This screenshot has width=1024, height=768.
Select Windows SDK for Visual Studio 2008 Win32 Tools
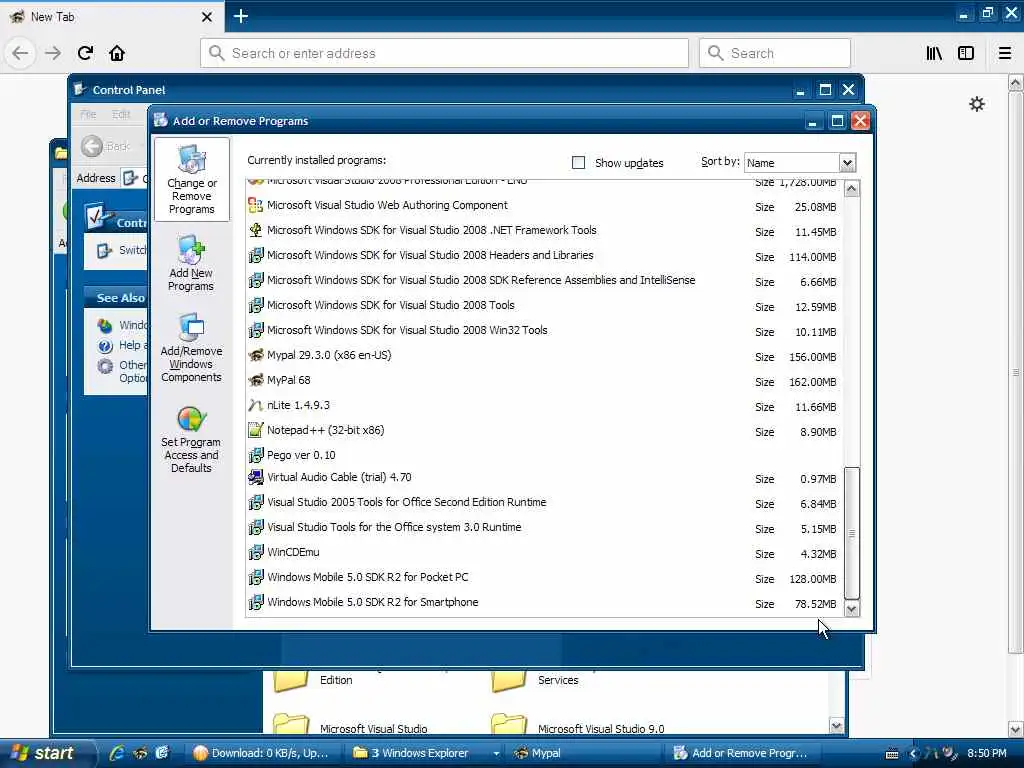tap(544, 330)
